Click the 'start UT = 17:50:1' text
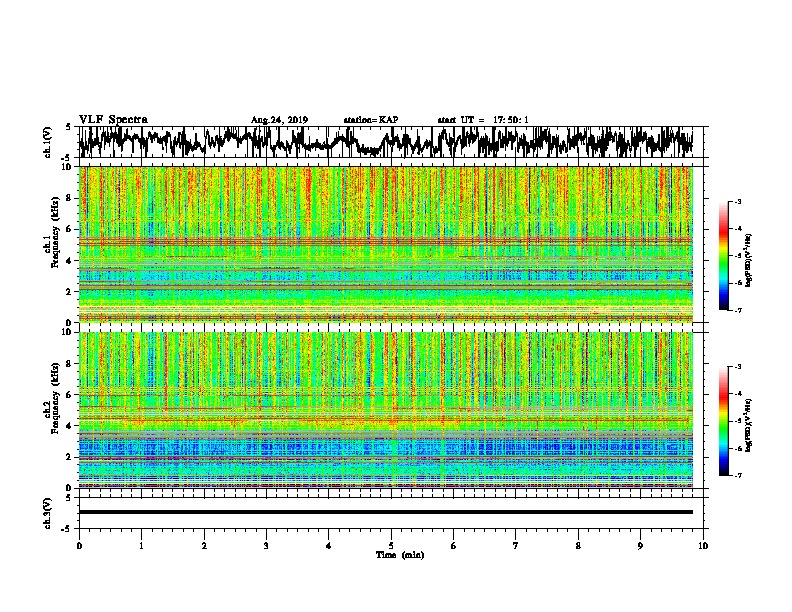This screenshot has width=792, height=612. [483, 120]
